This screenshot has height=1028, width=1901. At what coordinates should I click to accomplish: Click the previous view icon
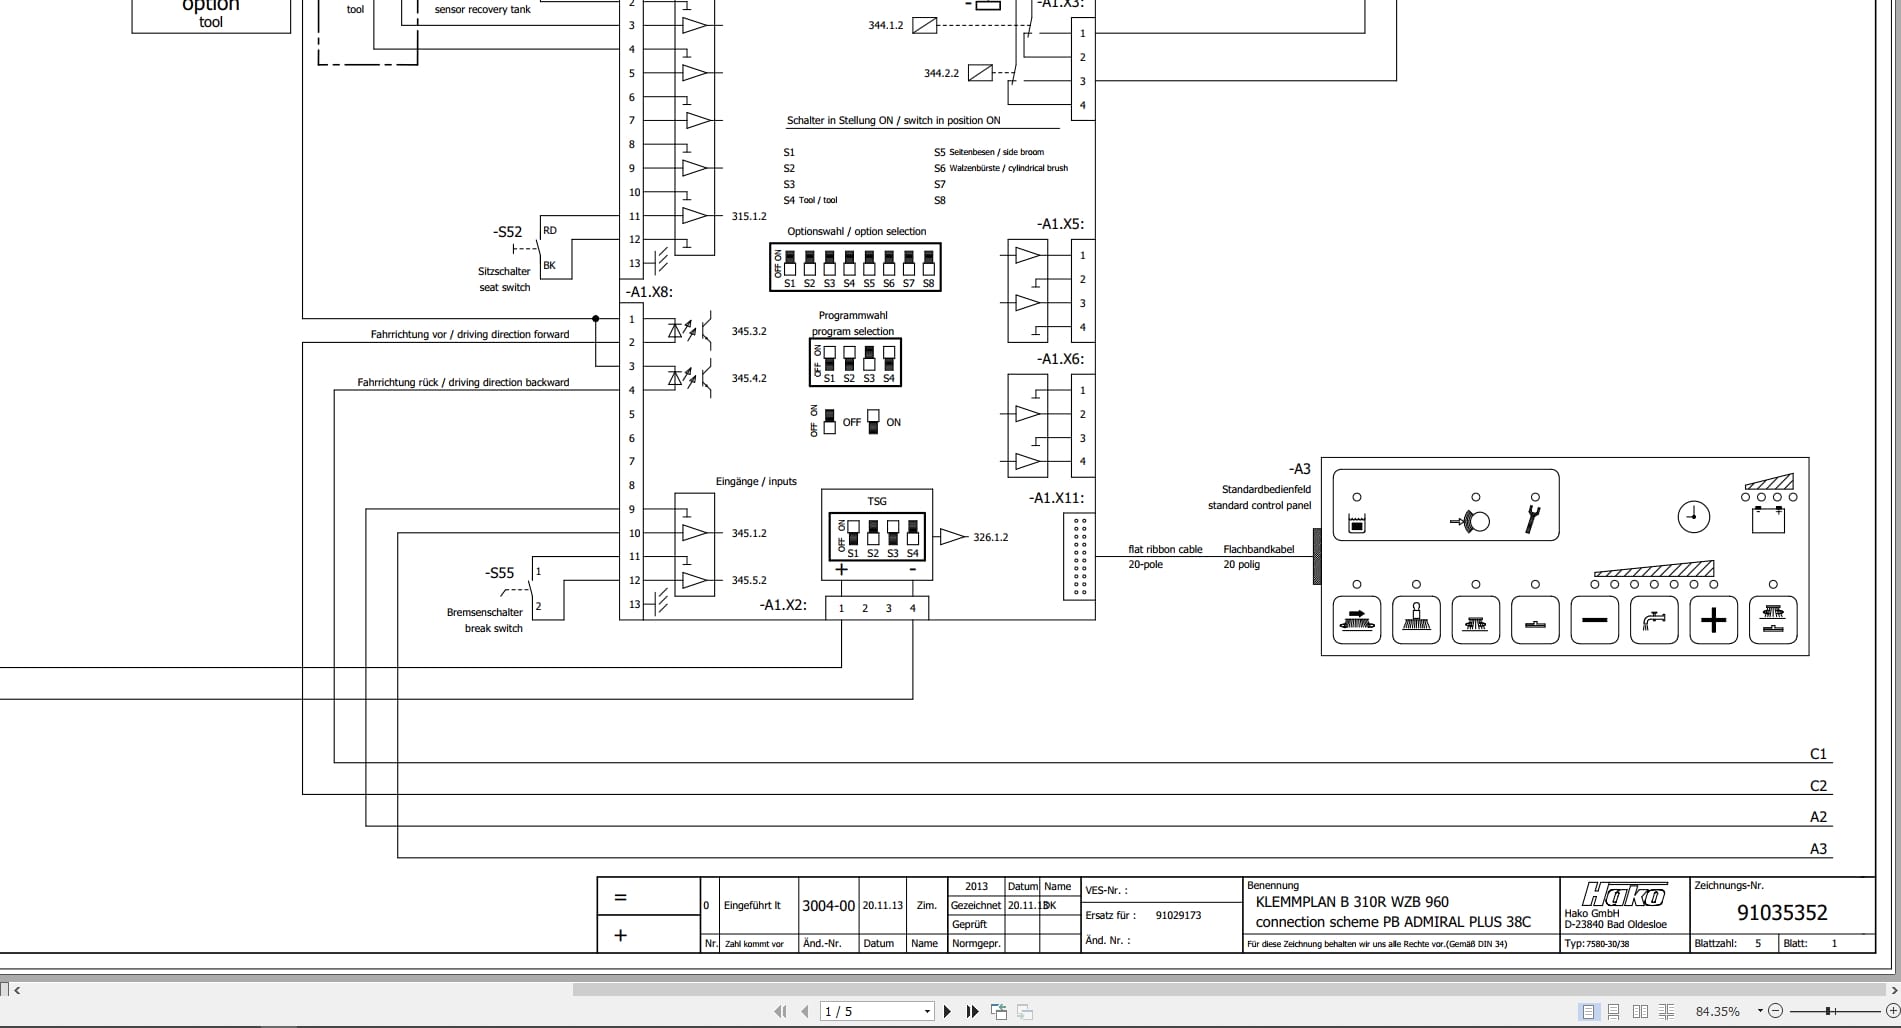[x=999, y=1011]
